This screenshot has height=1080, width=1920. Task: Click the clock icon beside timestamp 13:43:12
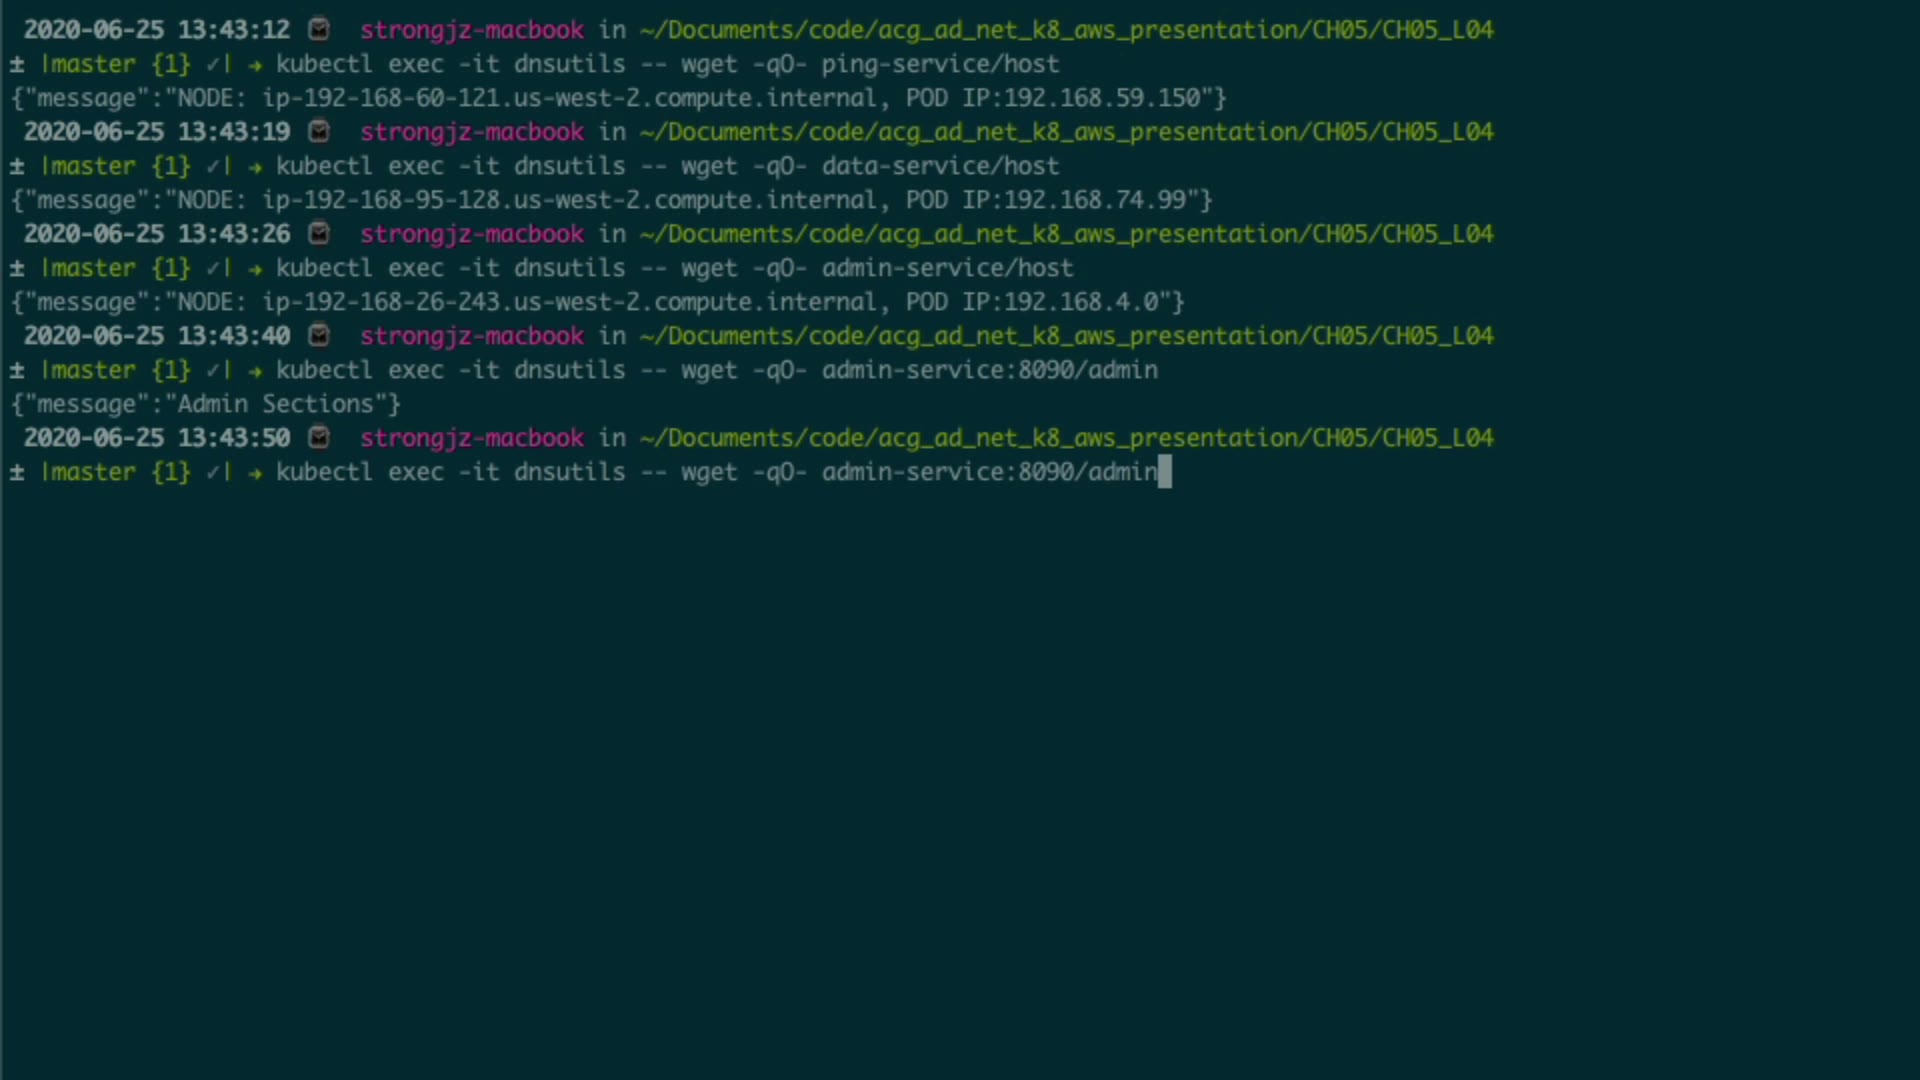pyautogui.click(x=319, y=30)
